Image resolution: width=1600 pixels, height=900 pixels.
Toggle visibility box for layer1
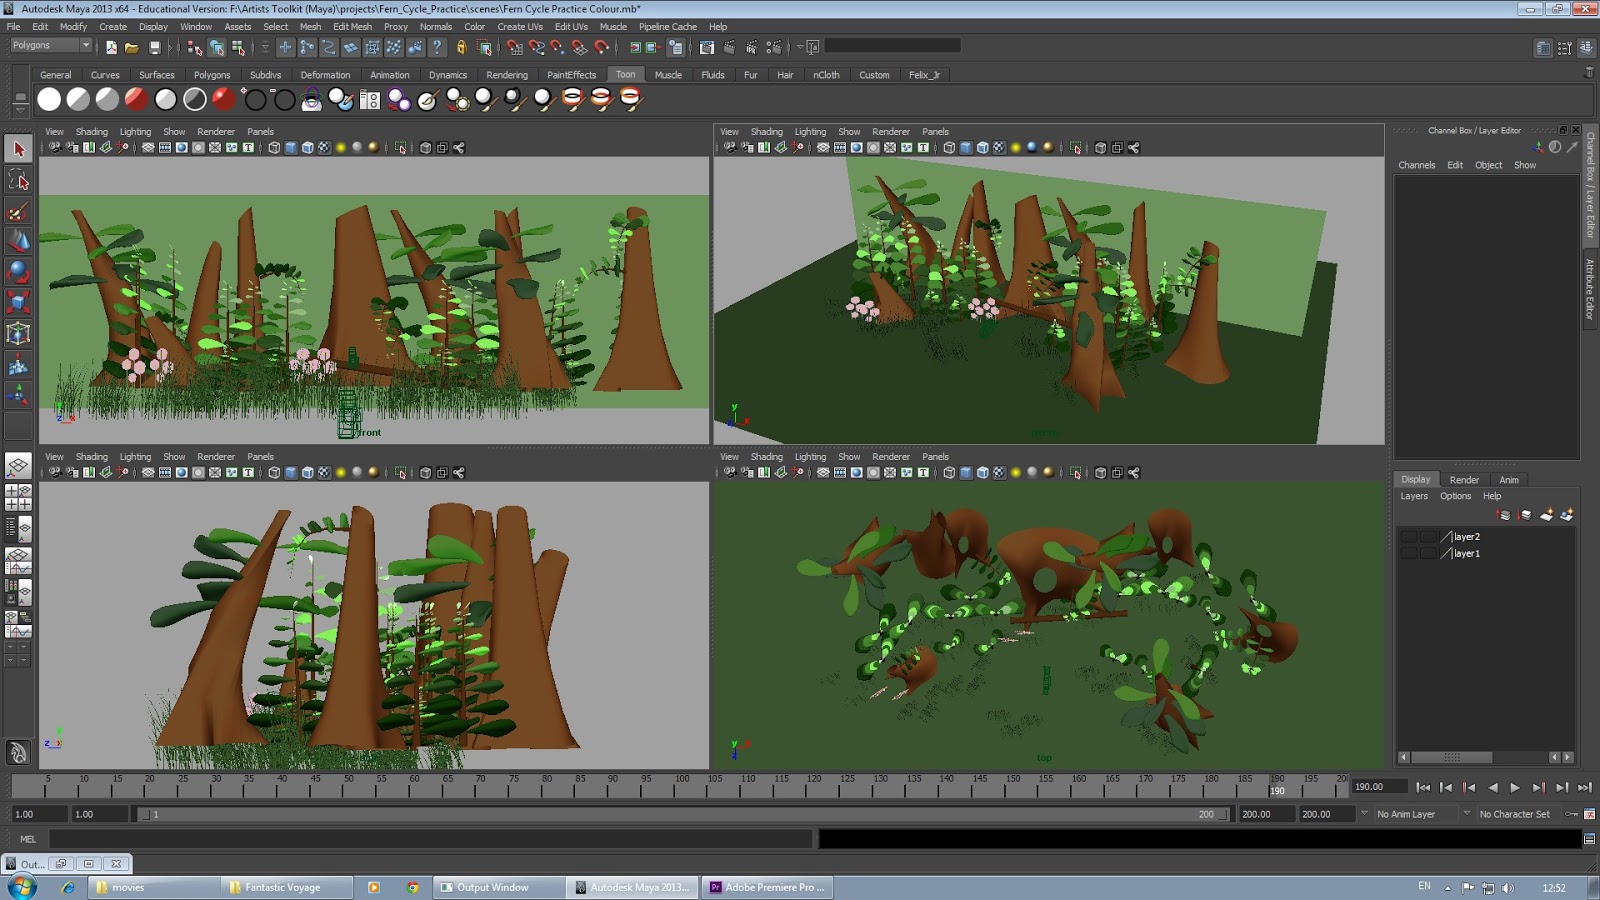click(1408, 553)
